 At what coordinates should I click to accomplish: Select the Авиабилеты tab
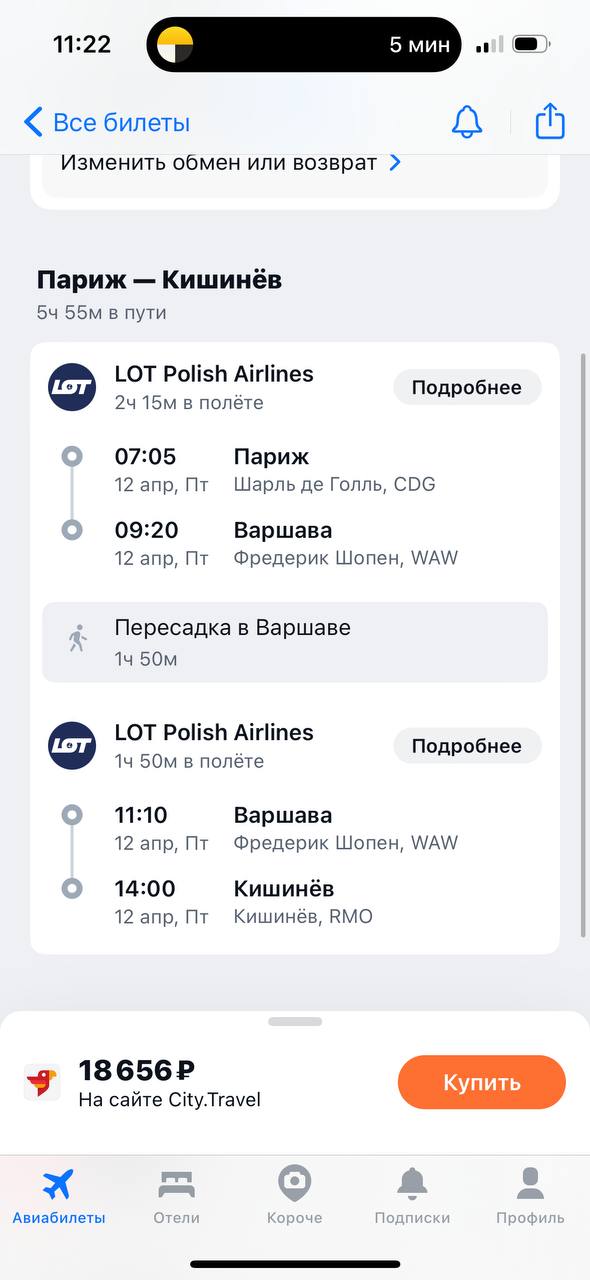tap(59, 1197)
